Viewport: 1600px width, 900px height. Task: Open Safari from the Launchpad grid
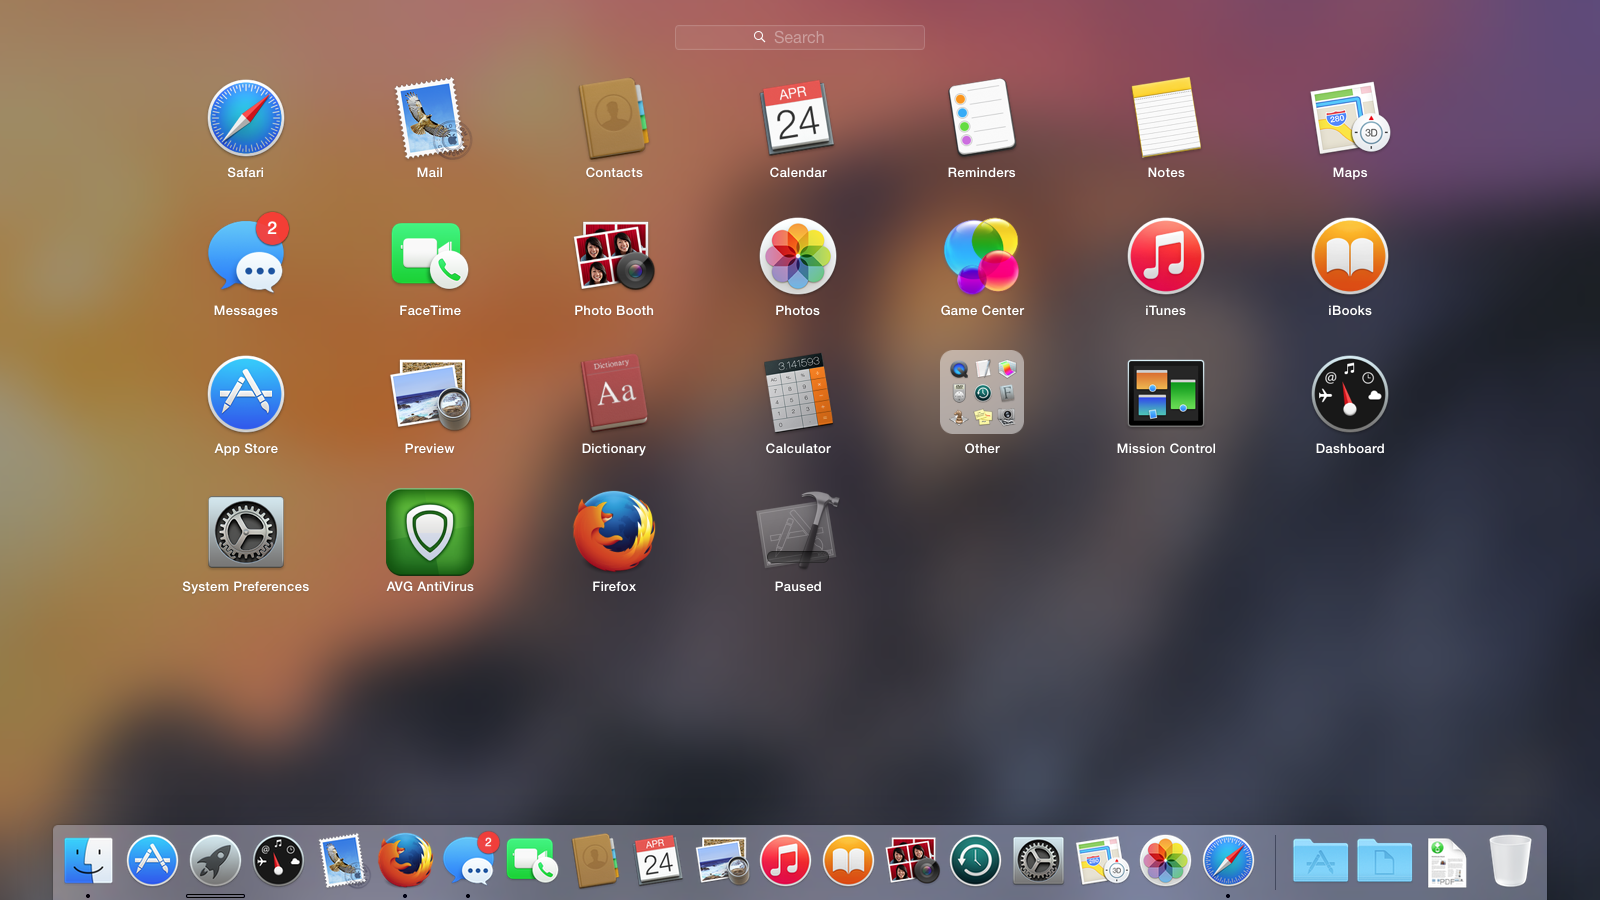[x=246, y=118]
